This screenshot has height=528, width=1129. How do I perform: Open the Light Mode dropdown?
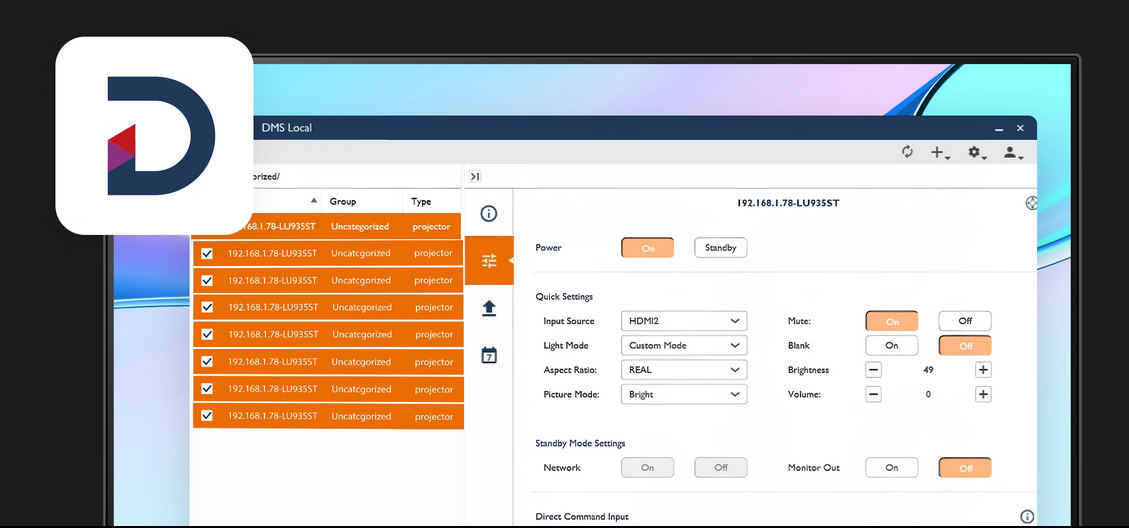tap(684, 346)
